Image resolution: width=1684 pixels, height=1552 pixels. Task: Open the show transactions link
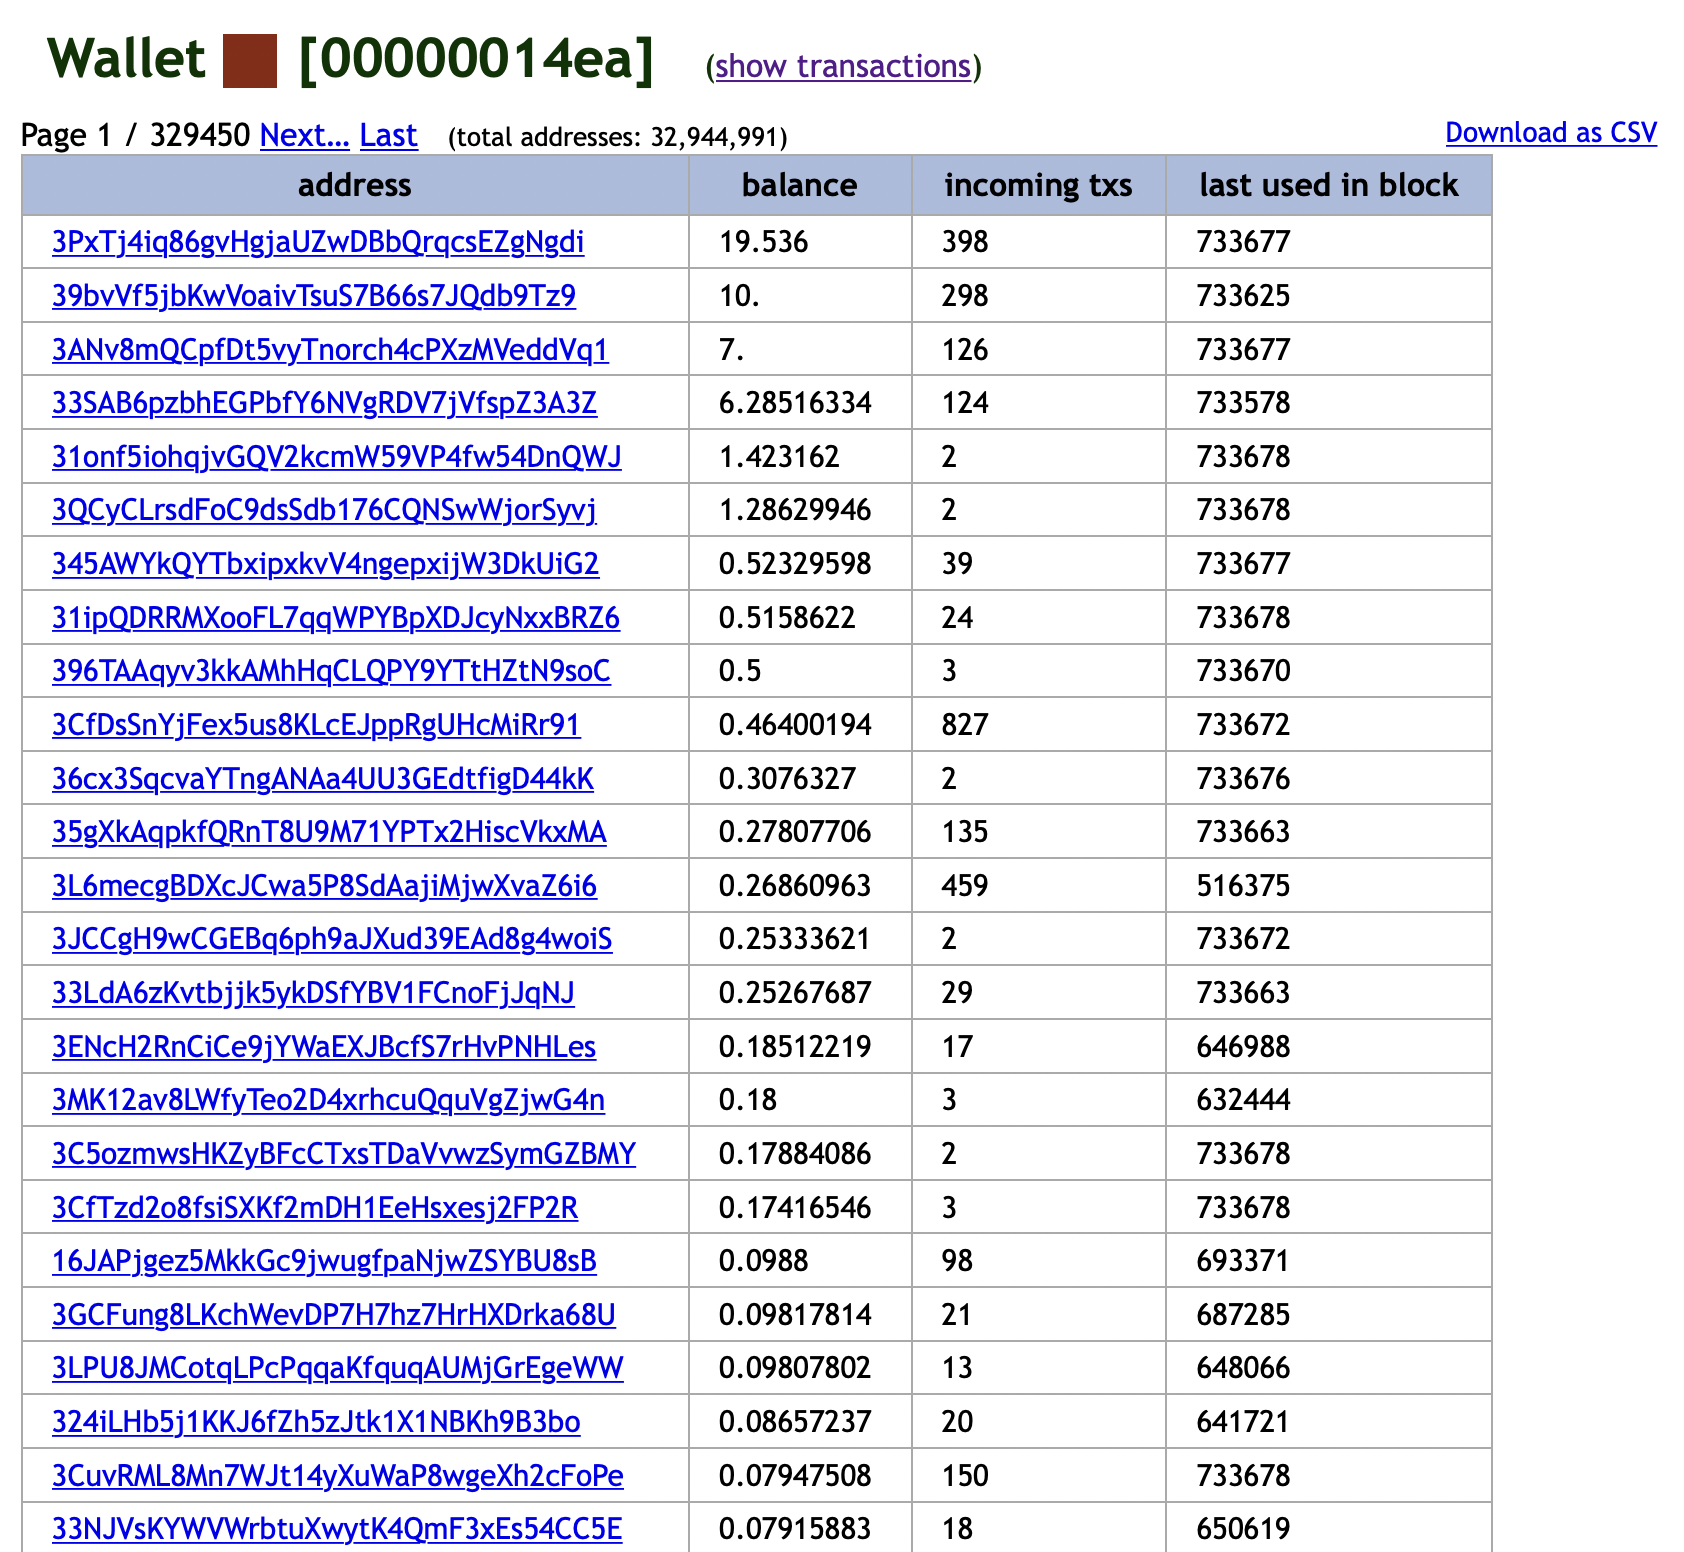click(843, 66)
